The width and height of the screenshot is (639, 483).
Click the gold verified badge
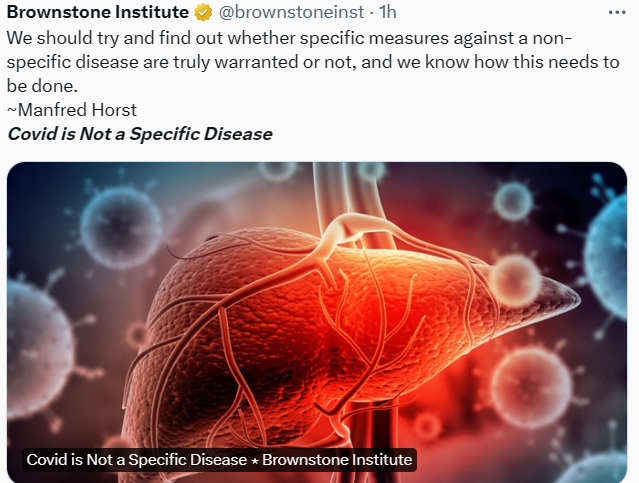[x=203, y=13]
